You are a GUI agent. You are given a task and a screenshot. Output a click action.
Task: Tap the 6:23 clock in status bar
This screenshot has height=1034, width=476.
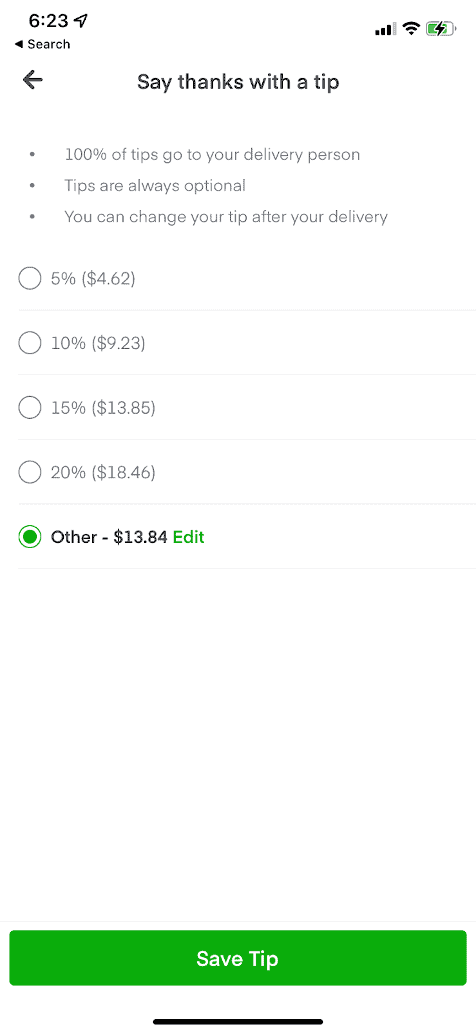[x=48, y=21]
